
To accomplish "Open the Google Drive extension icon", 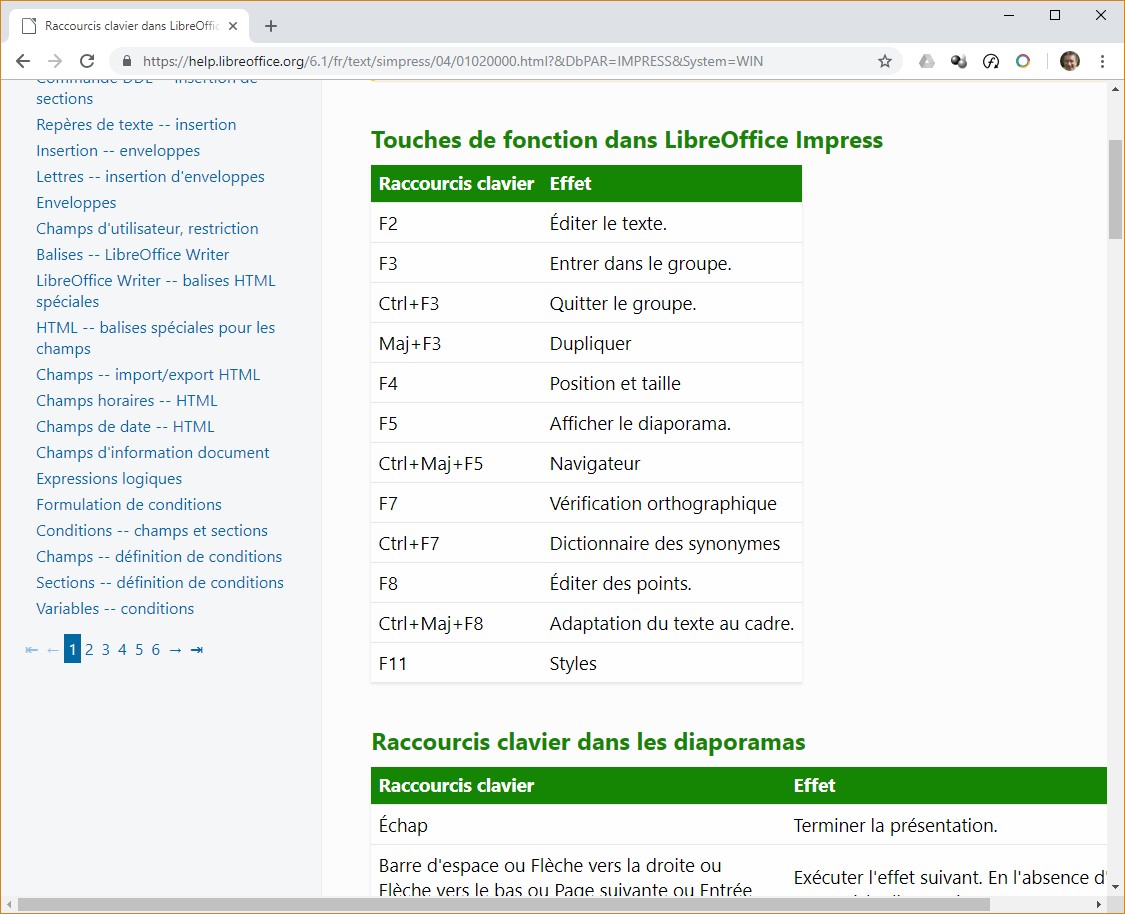I will (x=927, y=61).
